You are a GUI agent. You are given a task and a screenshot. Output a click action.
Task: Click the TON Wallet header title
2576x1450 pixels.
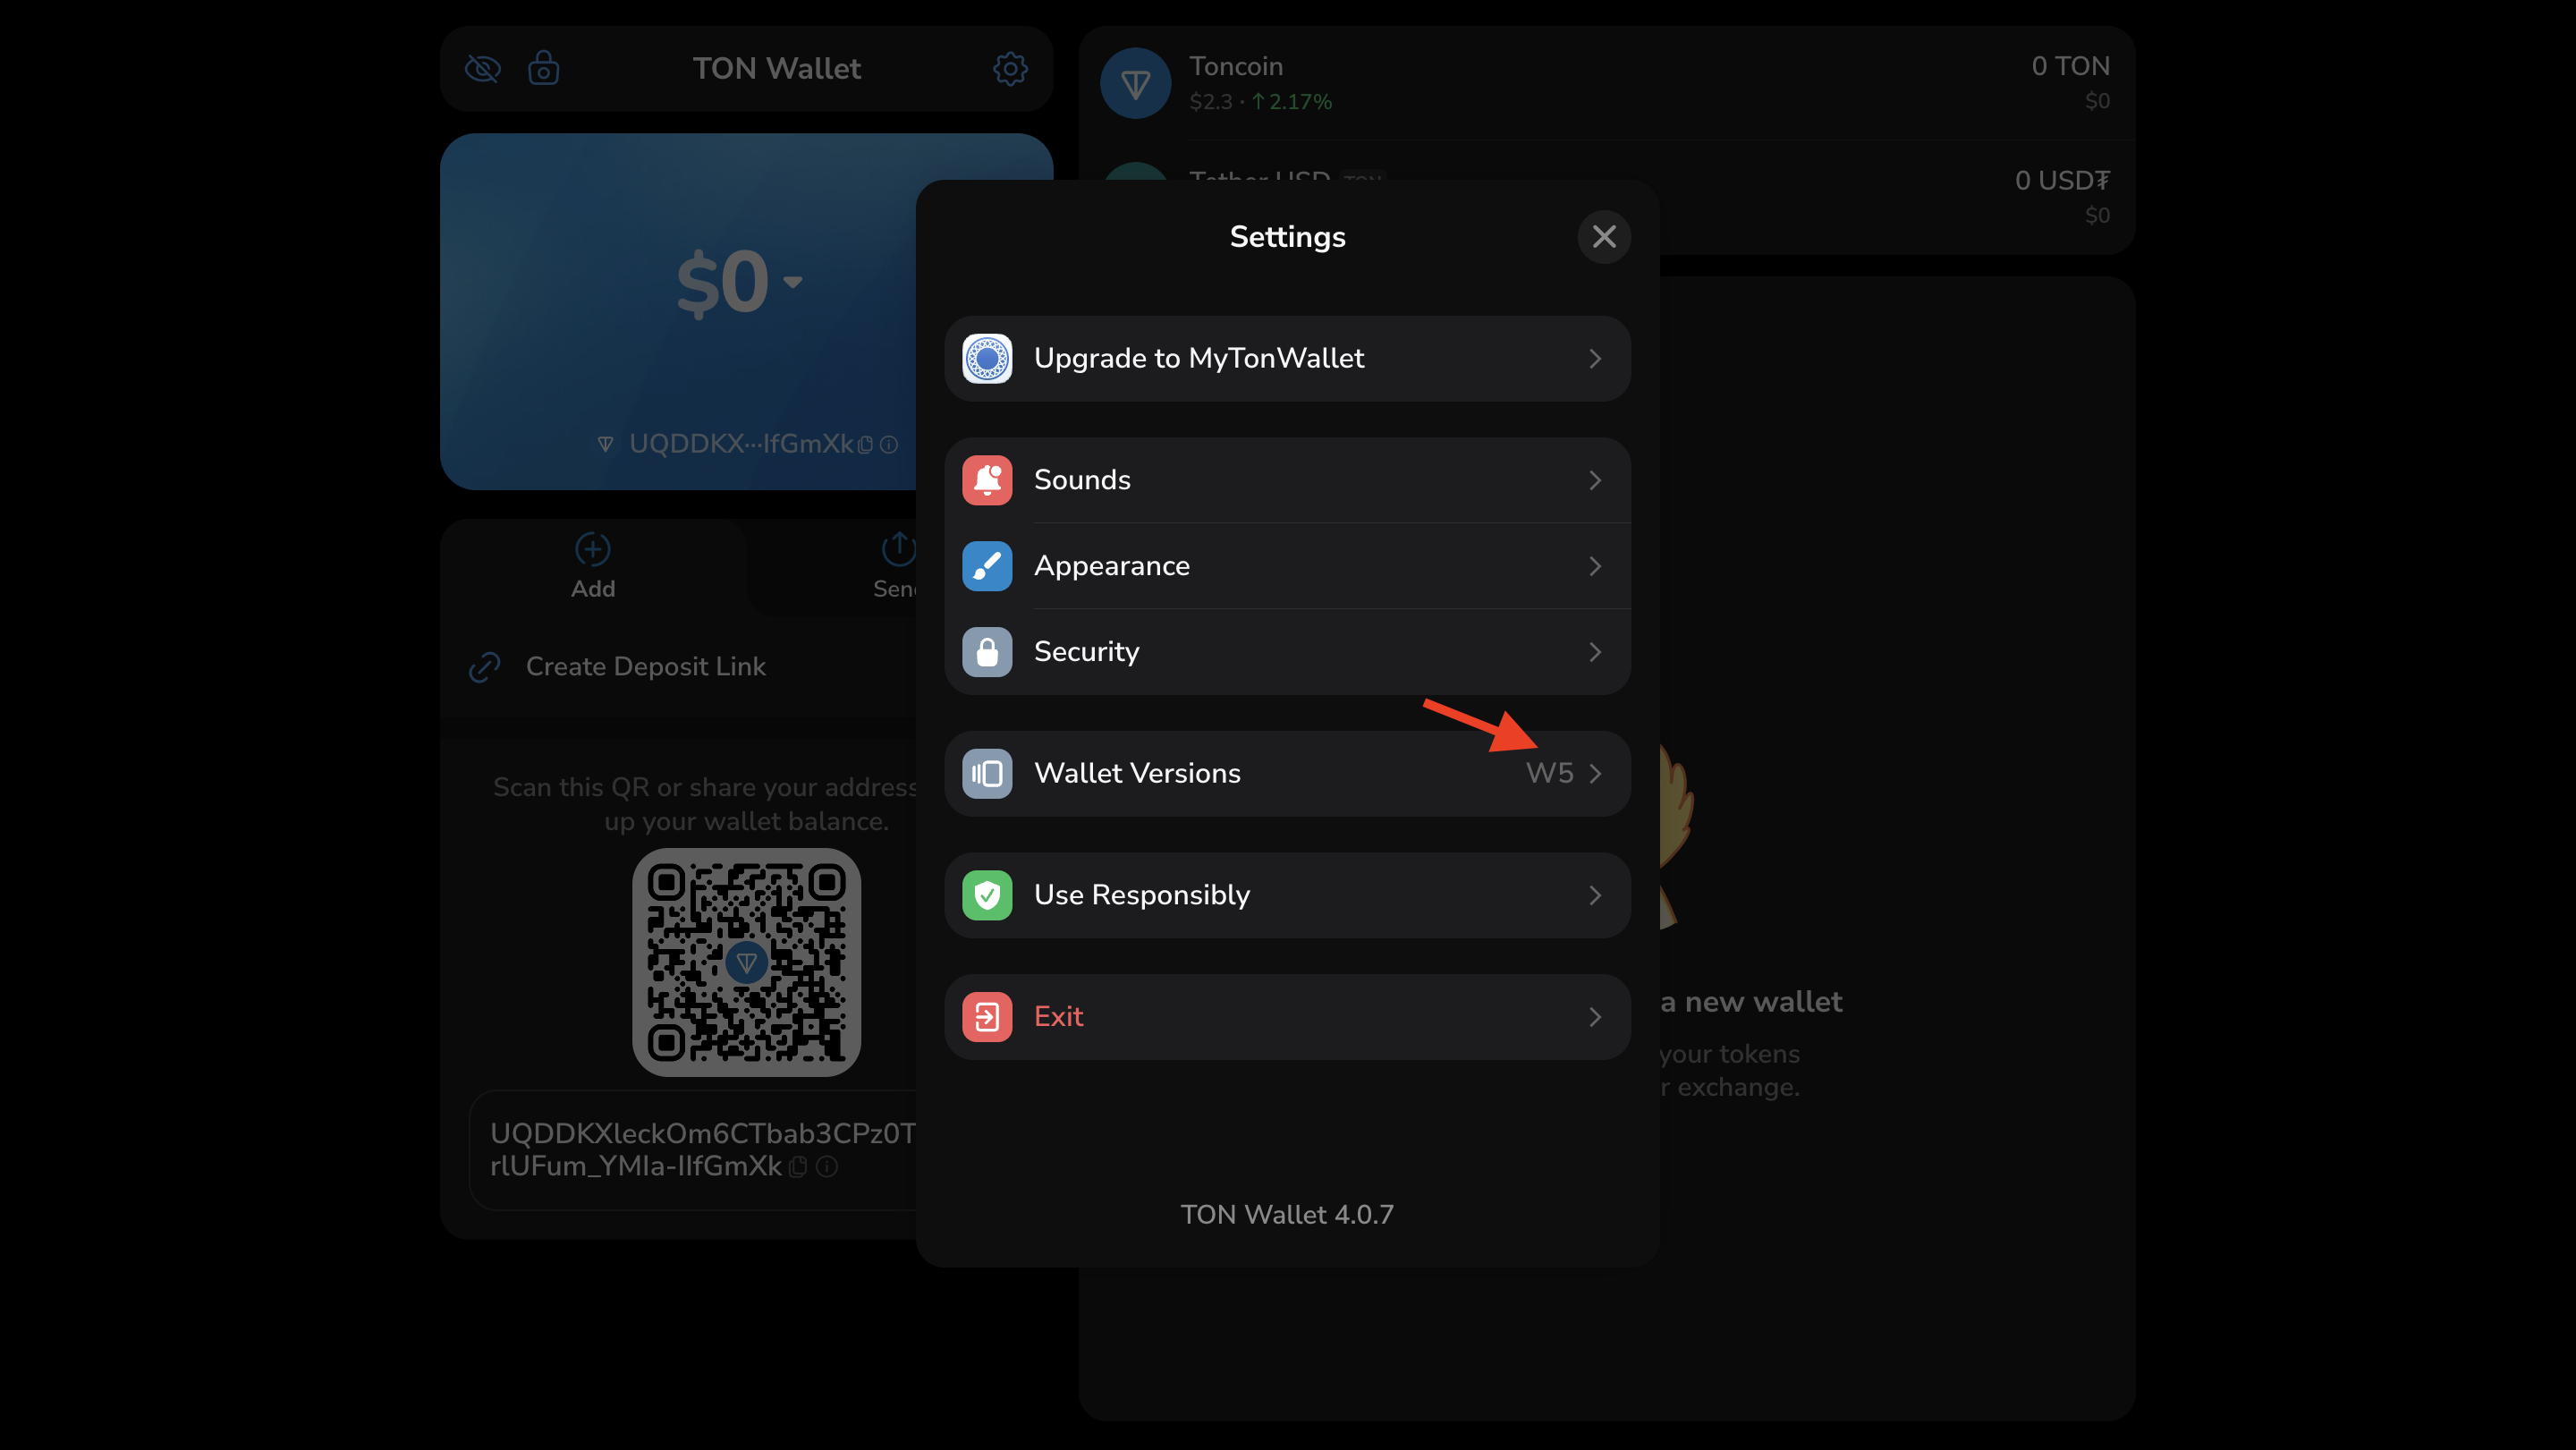(776, 68)
